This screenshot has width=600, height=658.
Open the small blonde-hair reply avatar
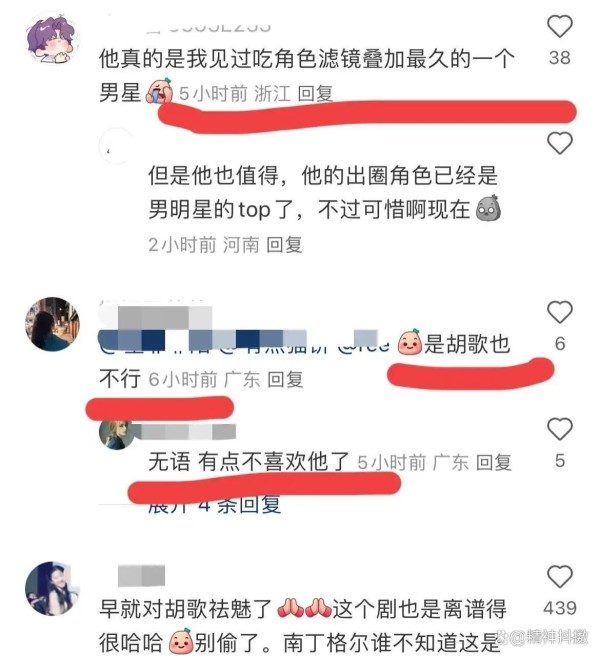[116, 434]
